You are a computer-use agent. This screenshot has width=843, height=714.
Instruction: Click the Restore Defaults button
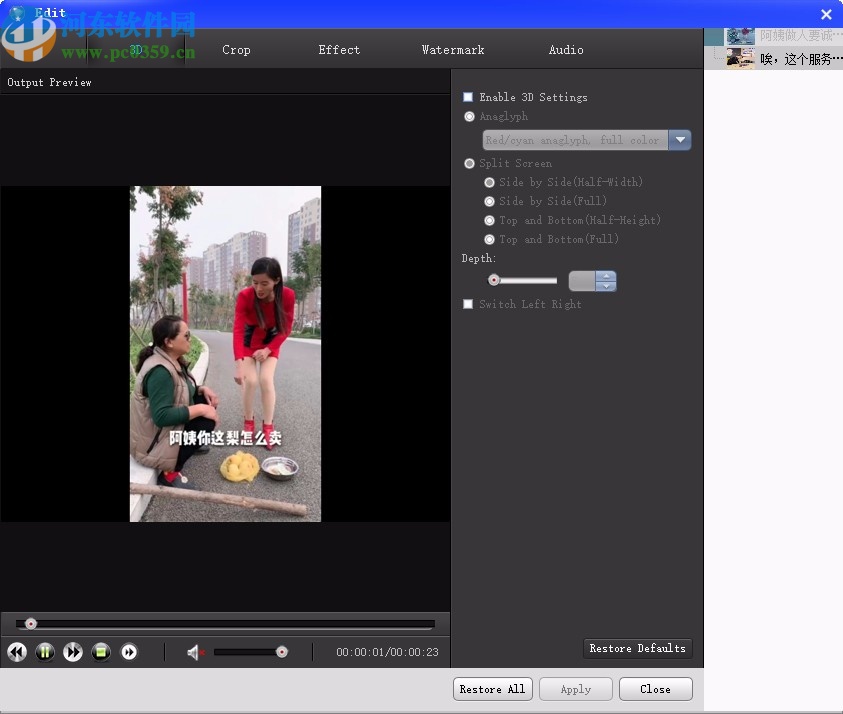click(637, 648)
